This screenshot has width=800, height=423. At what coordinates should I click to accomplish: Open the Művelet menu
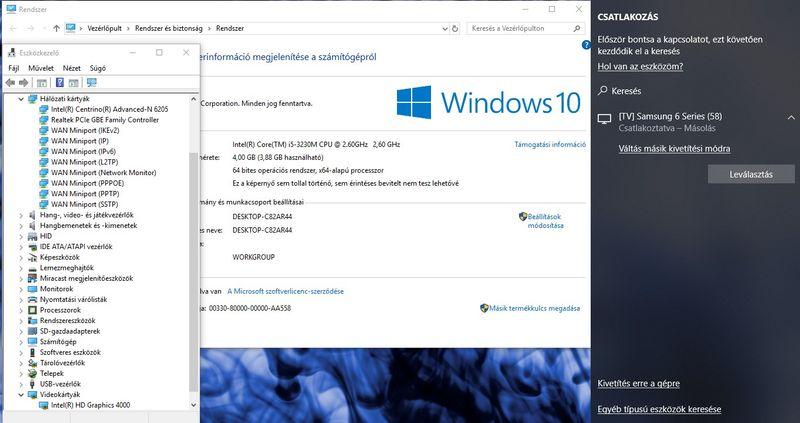pos(41,68)
